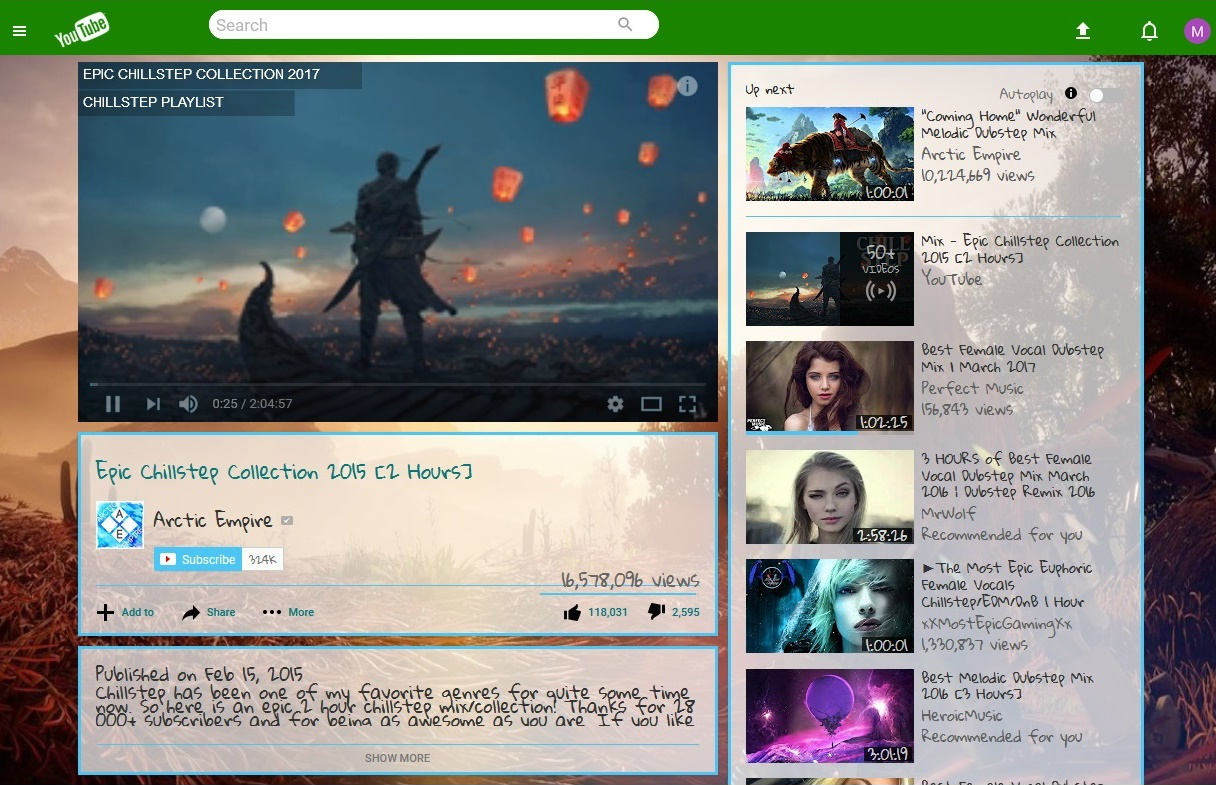Skip to next video
Viewport: 1216px width, 785px height.
(153, 404)
